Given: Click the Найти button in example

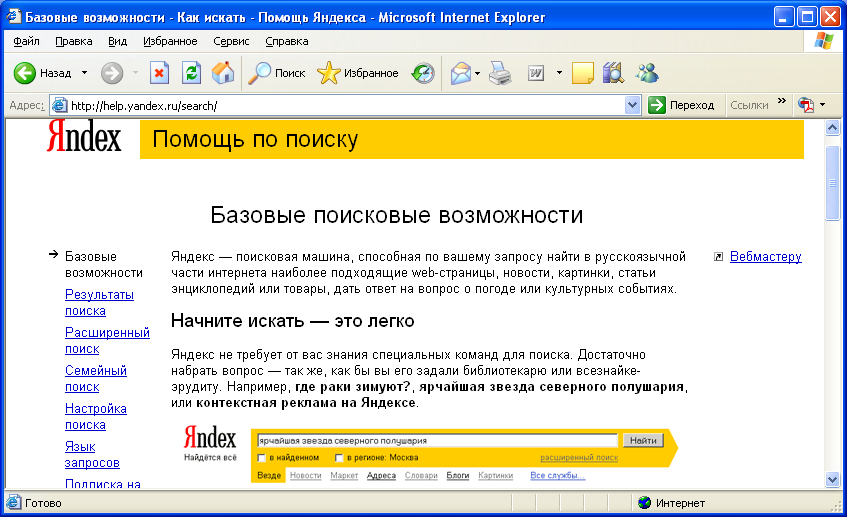Looking at the screenshot, I should click(643, 441).
